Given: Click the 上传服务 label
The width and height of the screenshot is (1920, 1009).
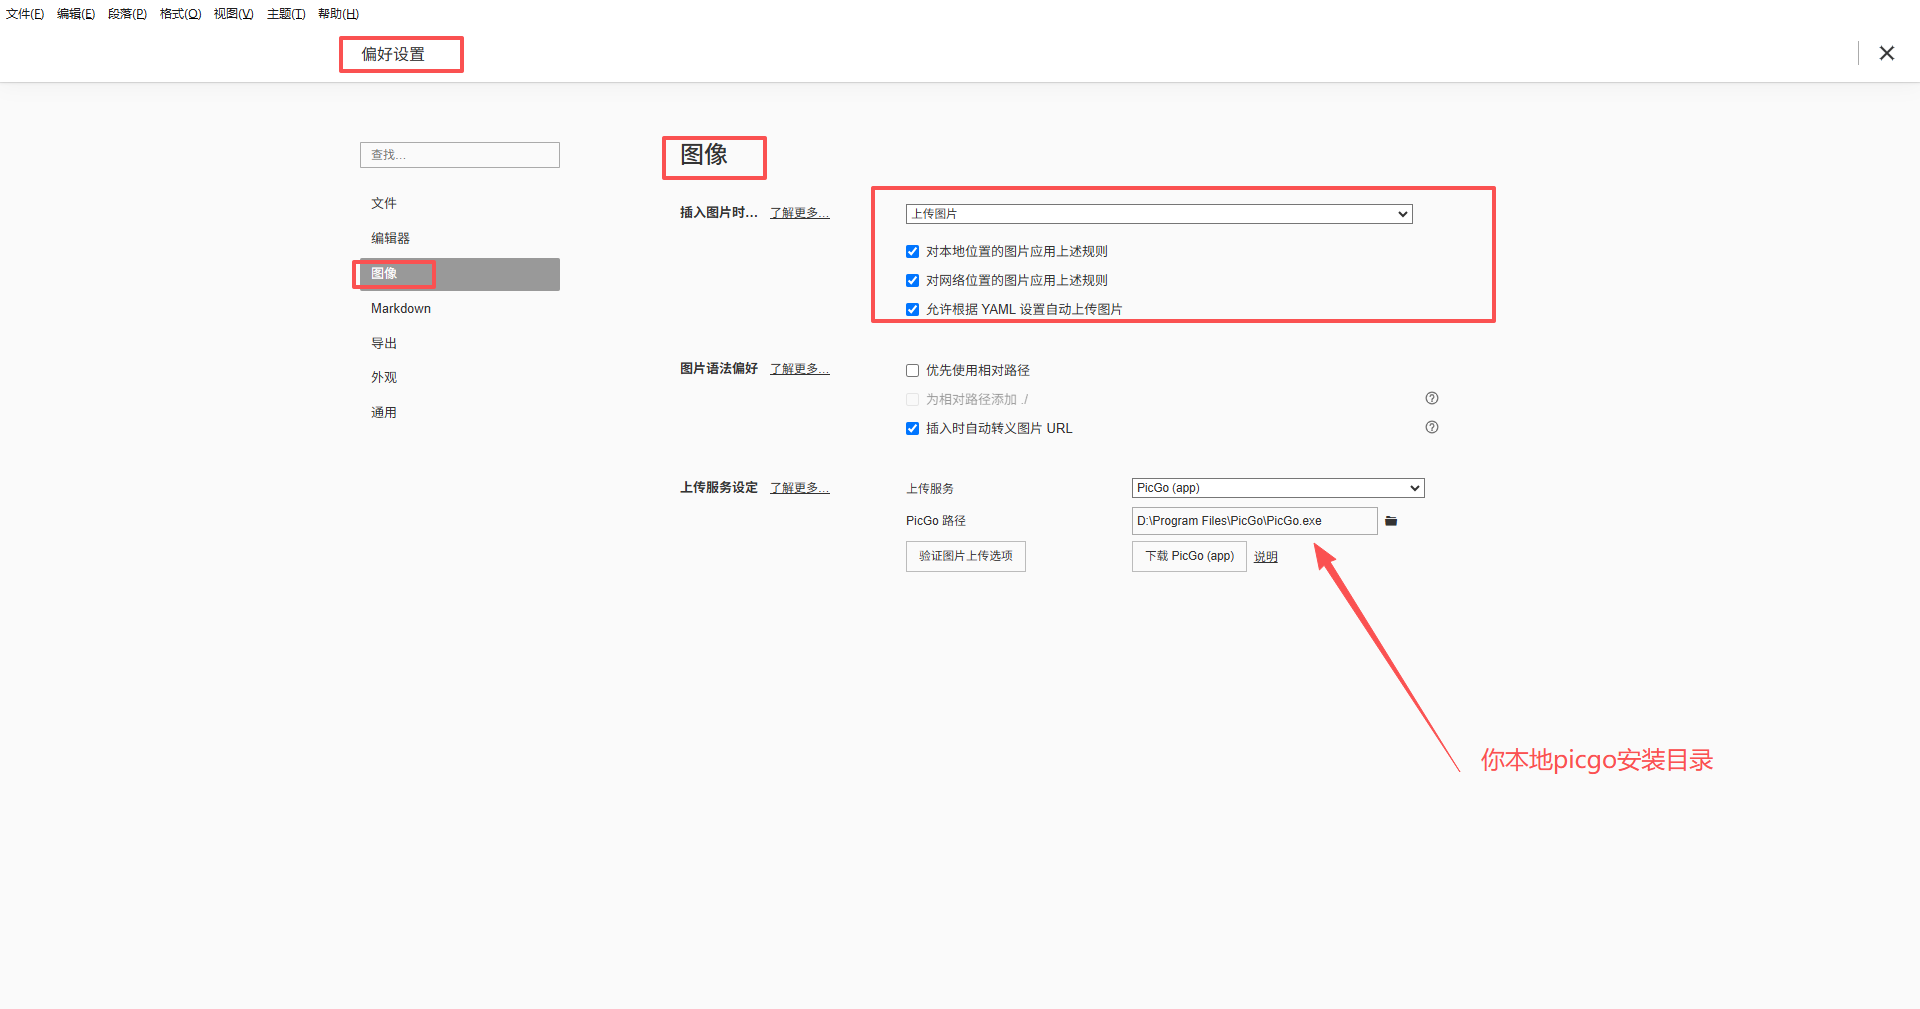Looking at the screenshot, I should (x=930, y=489).
